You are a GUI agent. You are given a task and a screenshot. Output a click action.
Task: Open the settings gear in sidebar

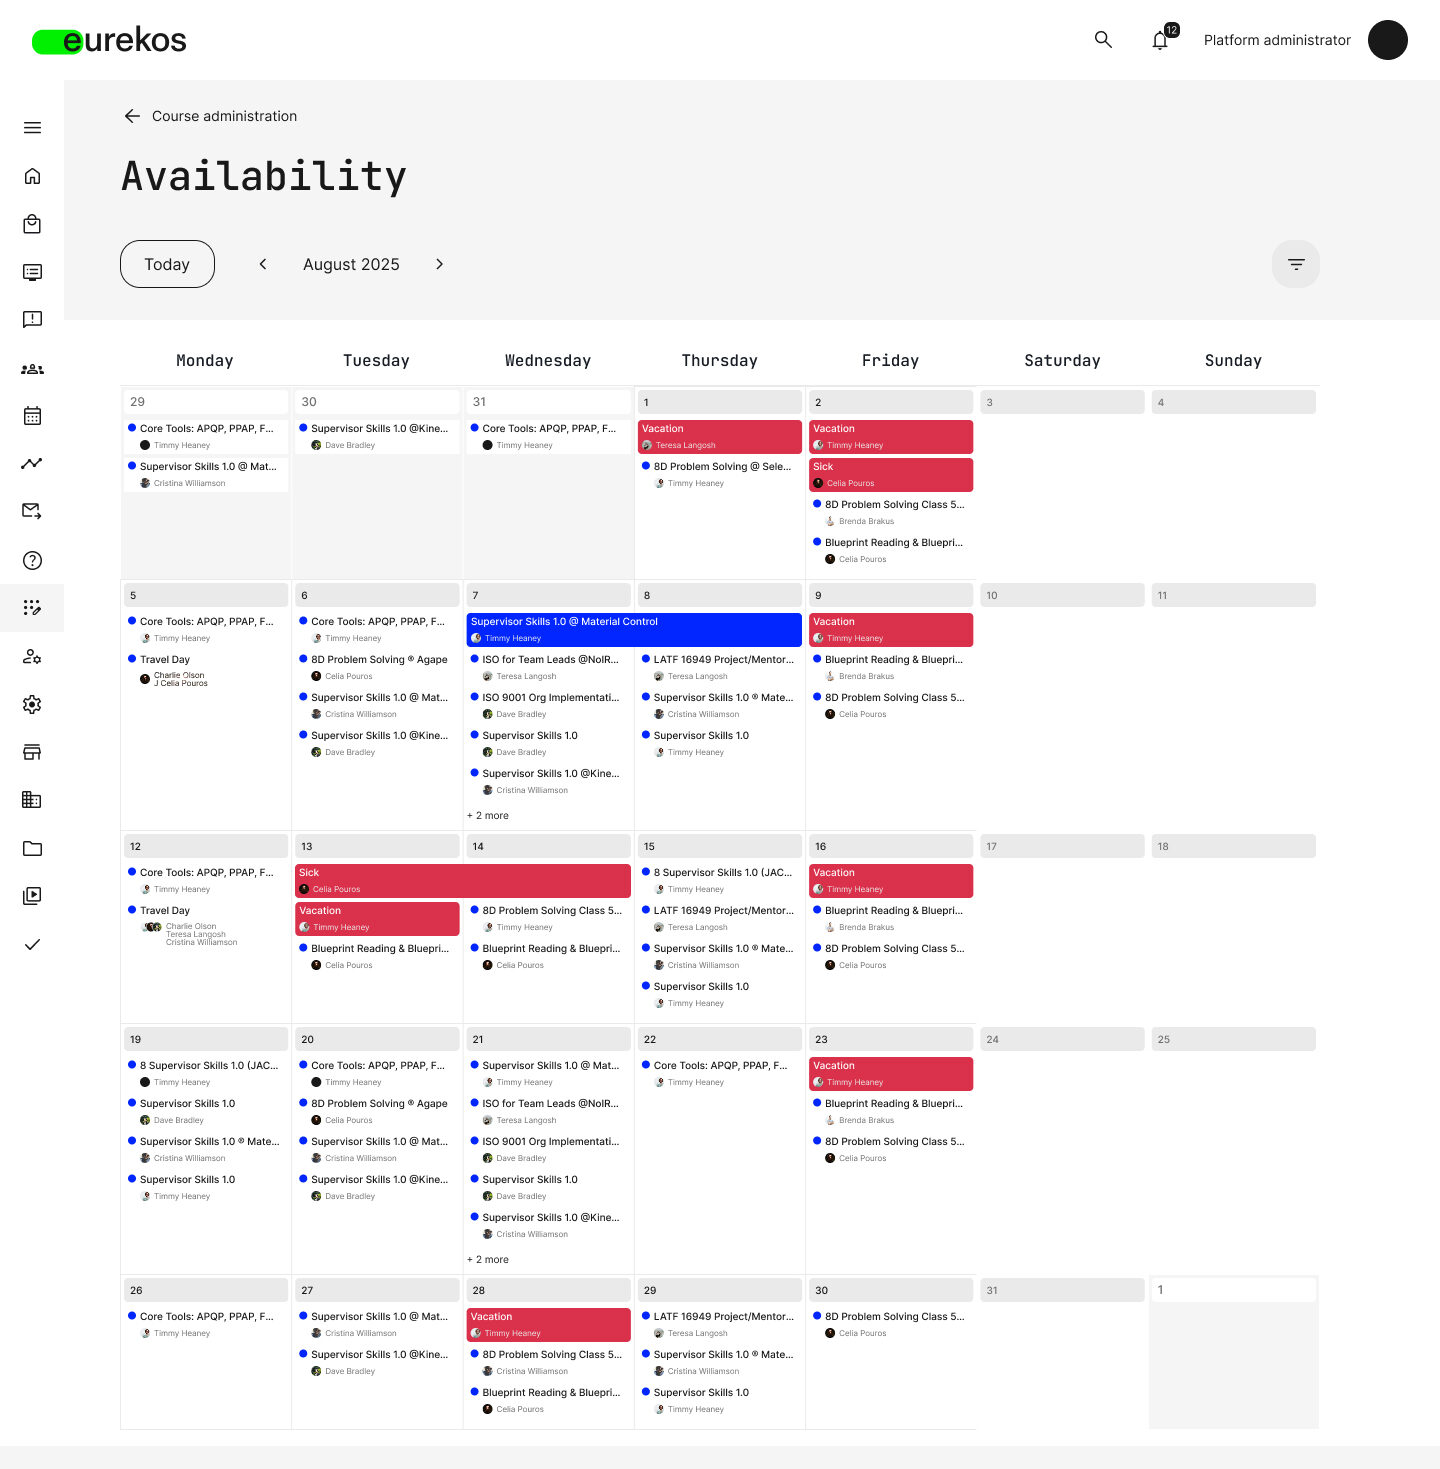click(32, 704)
